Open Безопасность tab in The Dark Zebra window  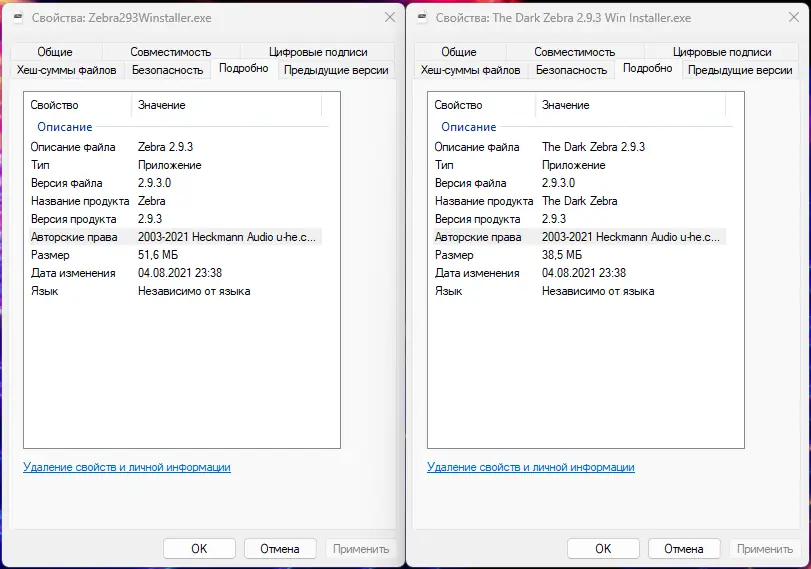(571, 70)
